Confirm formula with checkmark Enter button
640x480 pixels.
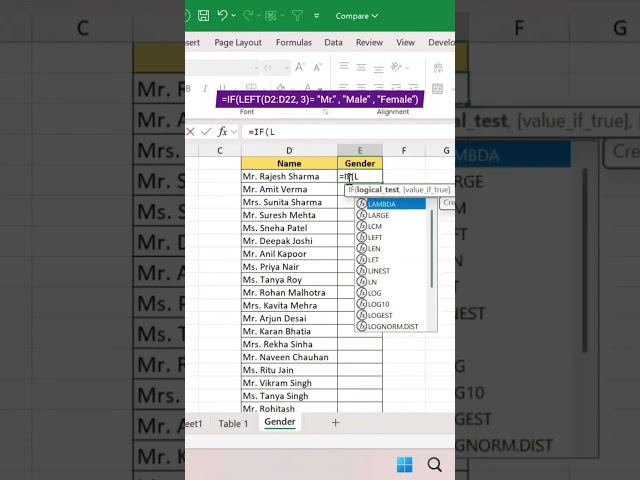(206, 131)
